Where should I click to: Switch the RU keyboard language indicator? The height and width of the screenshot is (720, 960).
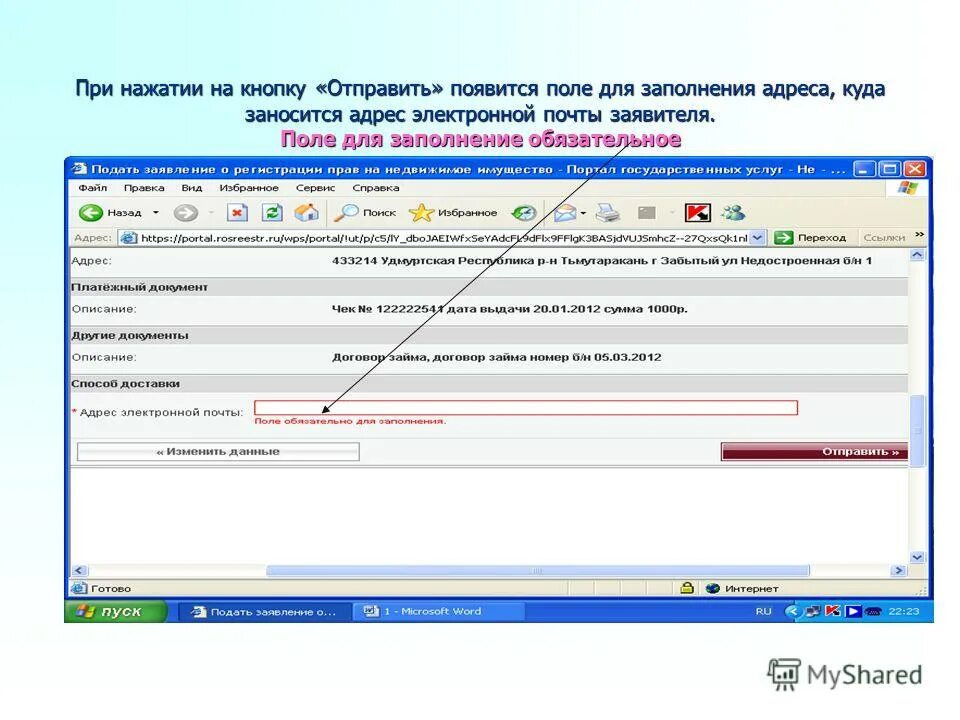[762, 610]
